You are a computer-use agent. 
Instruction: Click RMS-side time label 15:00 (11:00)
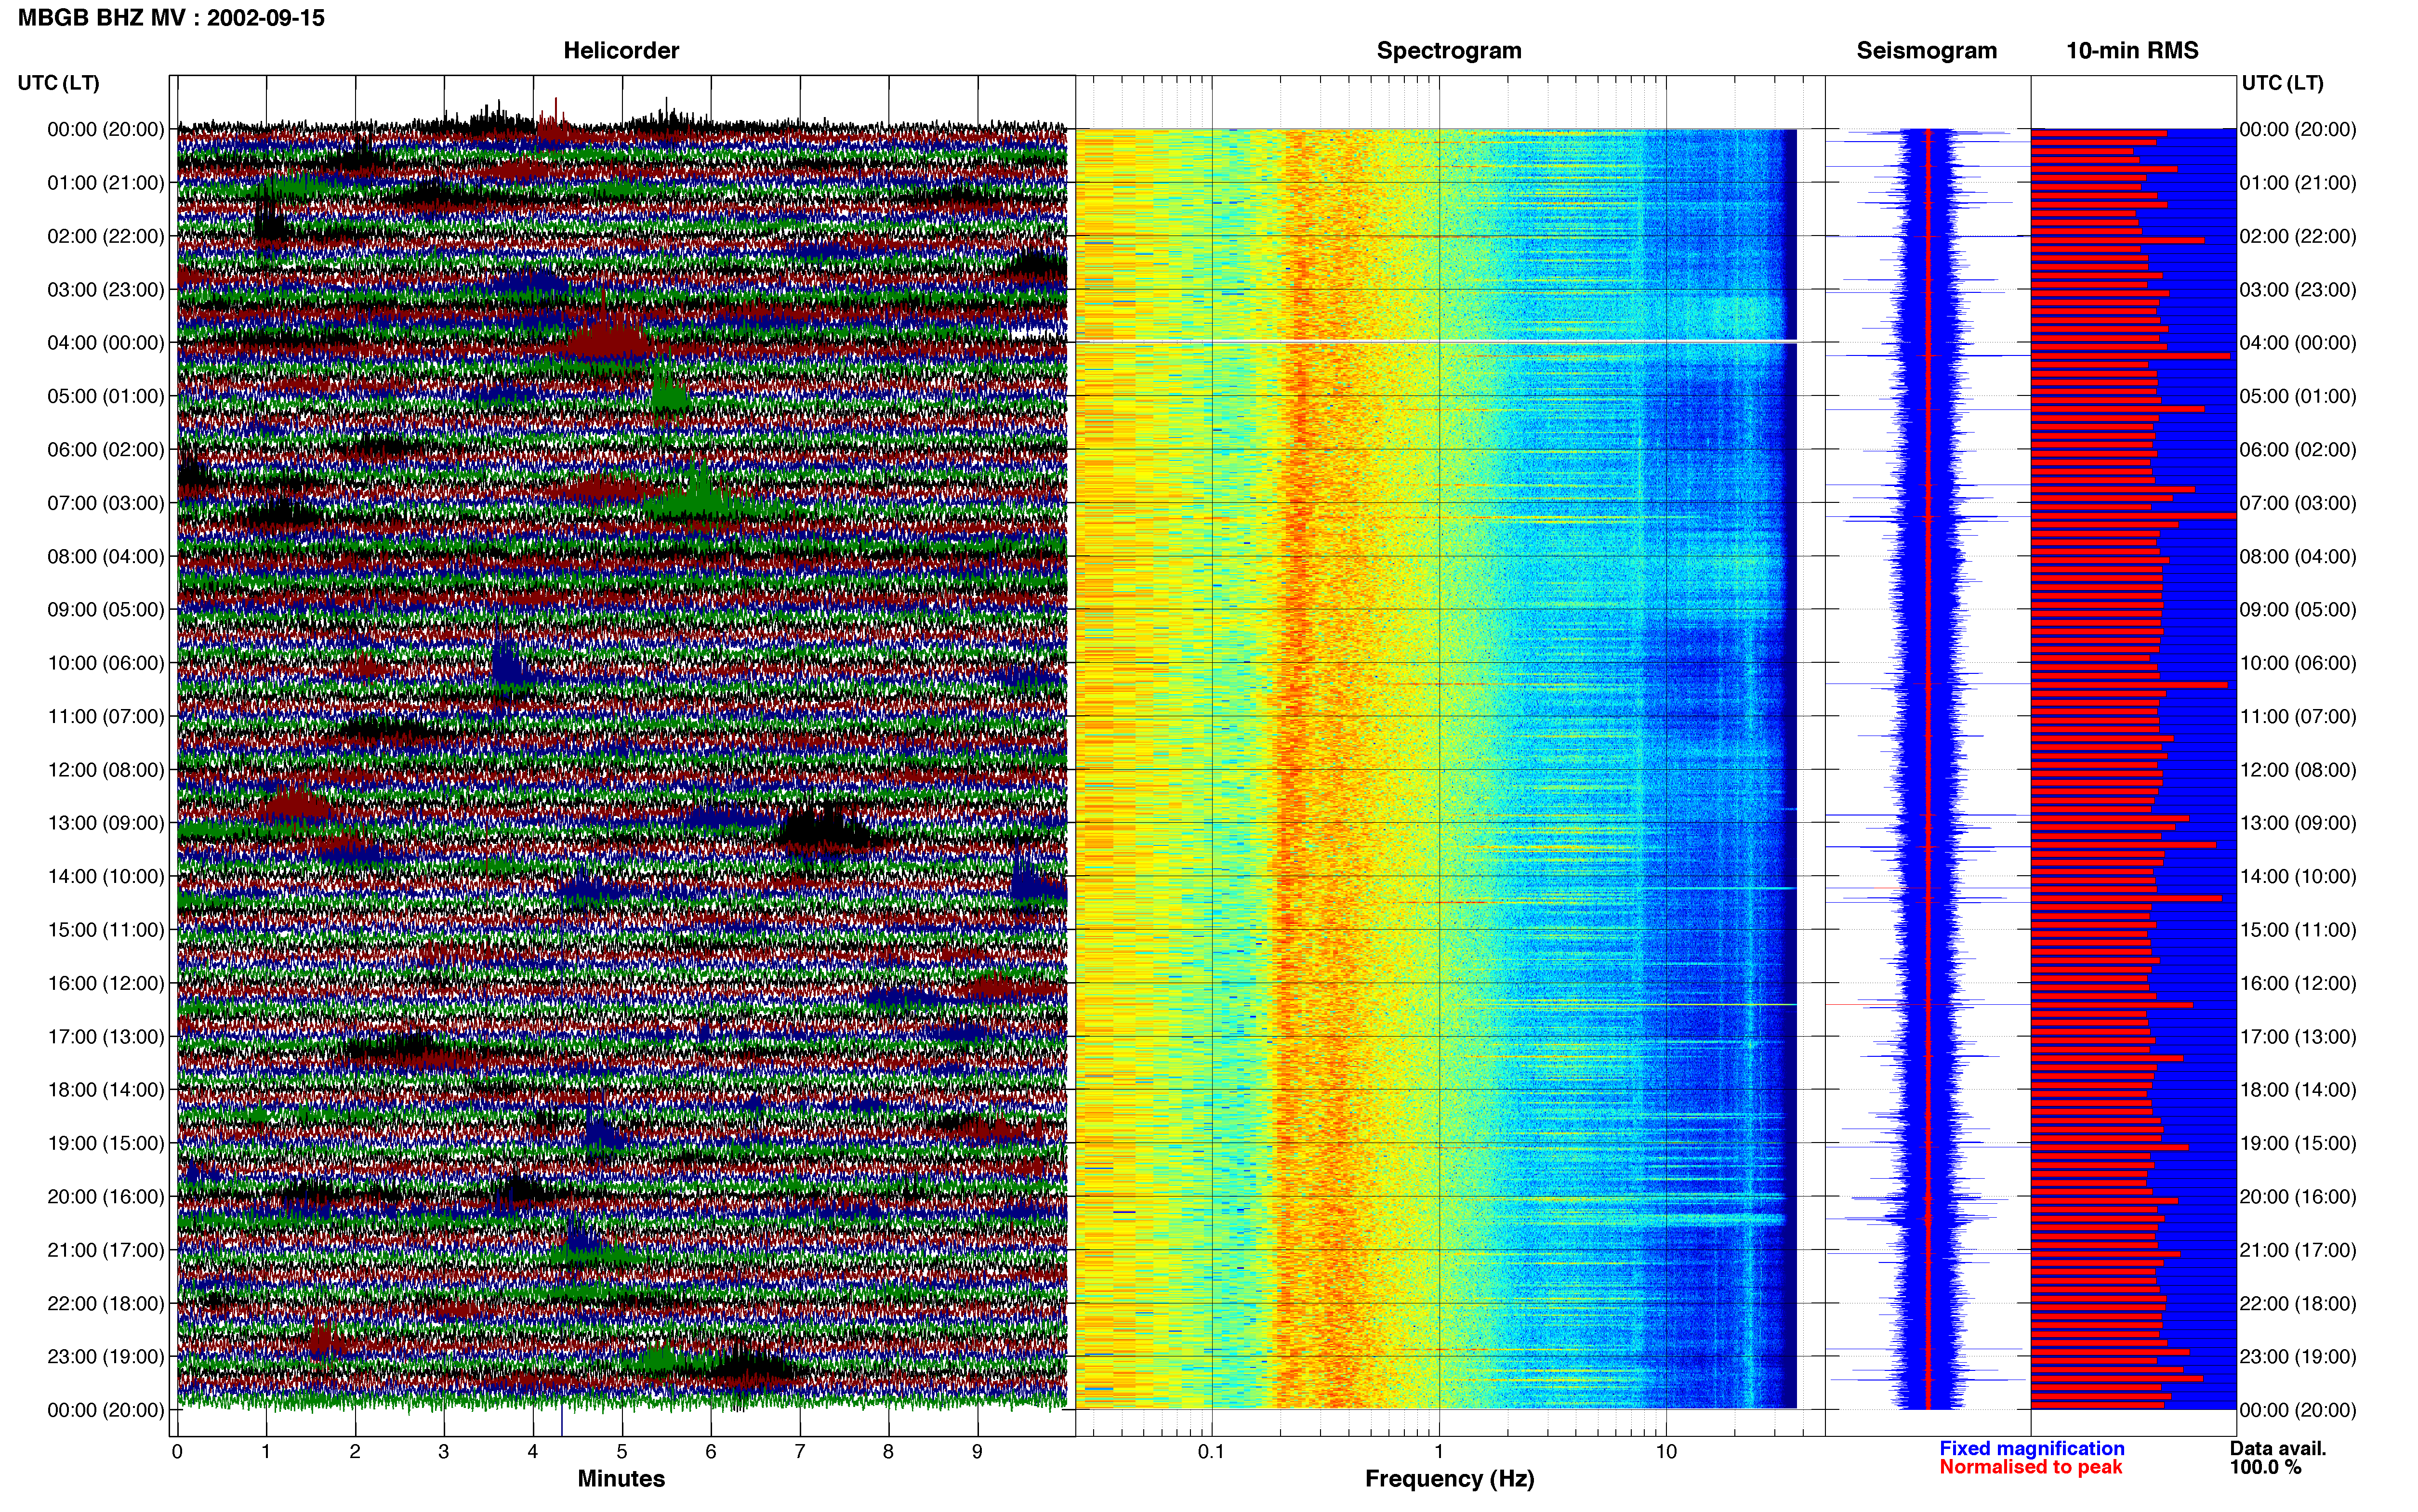tap(2298, 930)
